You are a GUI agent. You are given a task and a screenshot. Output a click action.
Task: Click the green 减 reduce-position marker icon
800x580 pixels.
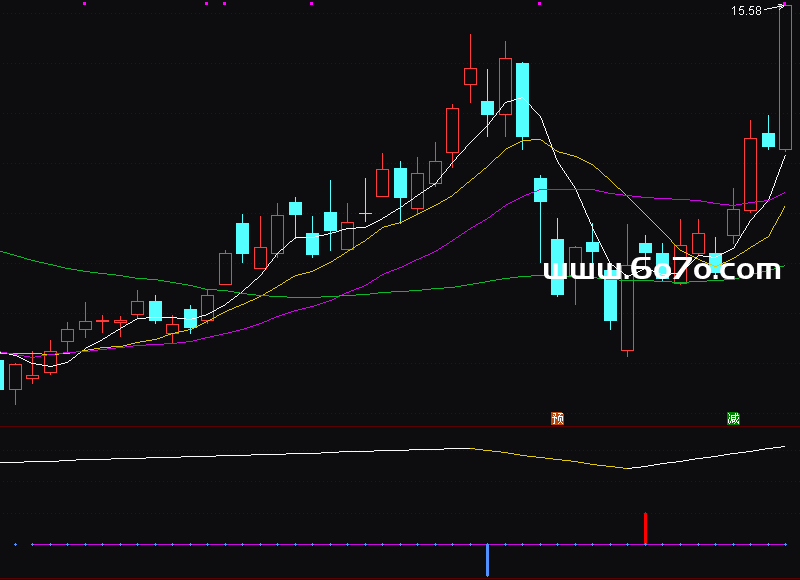pos(733,419)
